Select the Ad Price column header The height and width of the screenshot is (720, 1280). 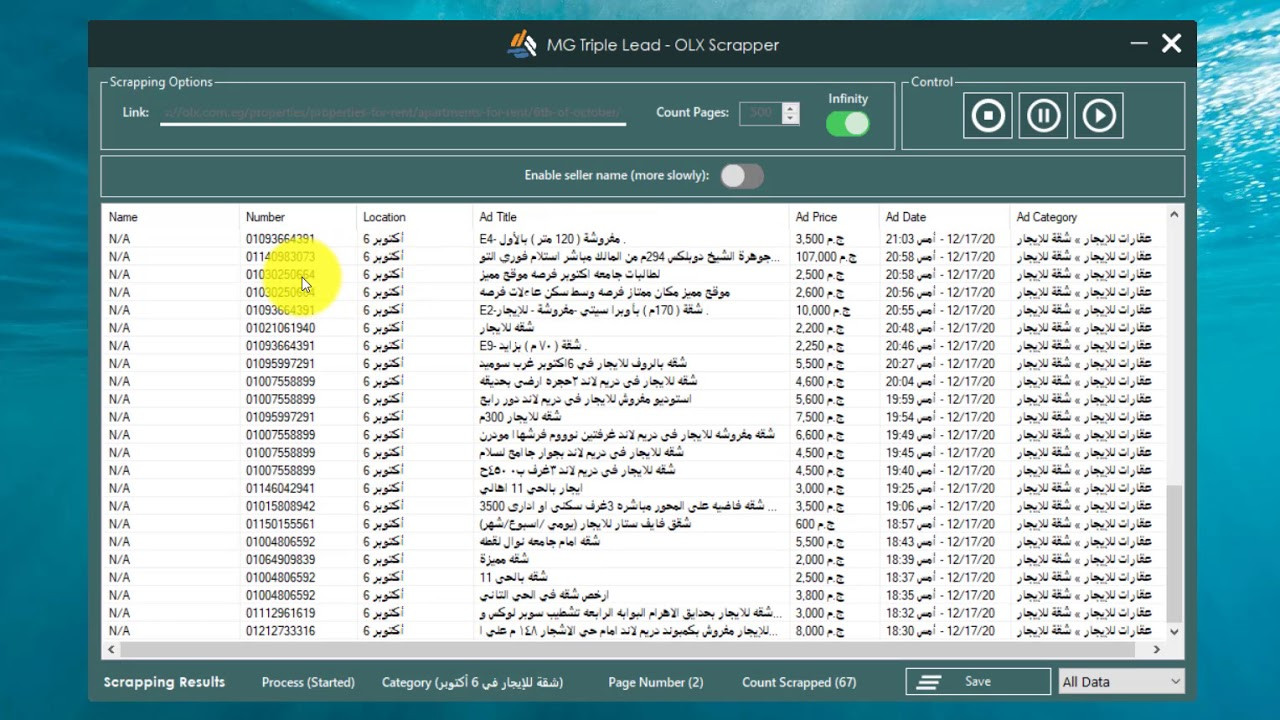pyautogui.click(x=816, y=217)
